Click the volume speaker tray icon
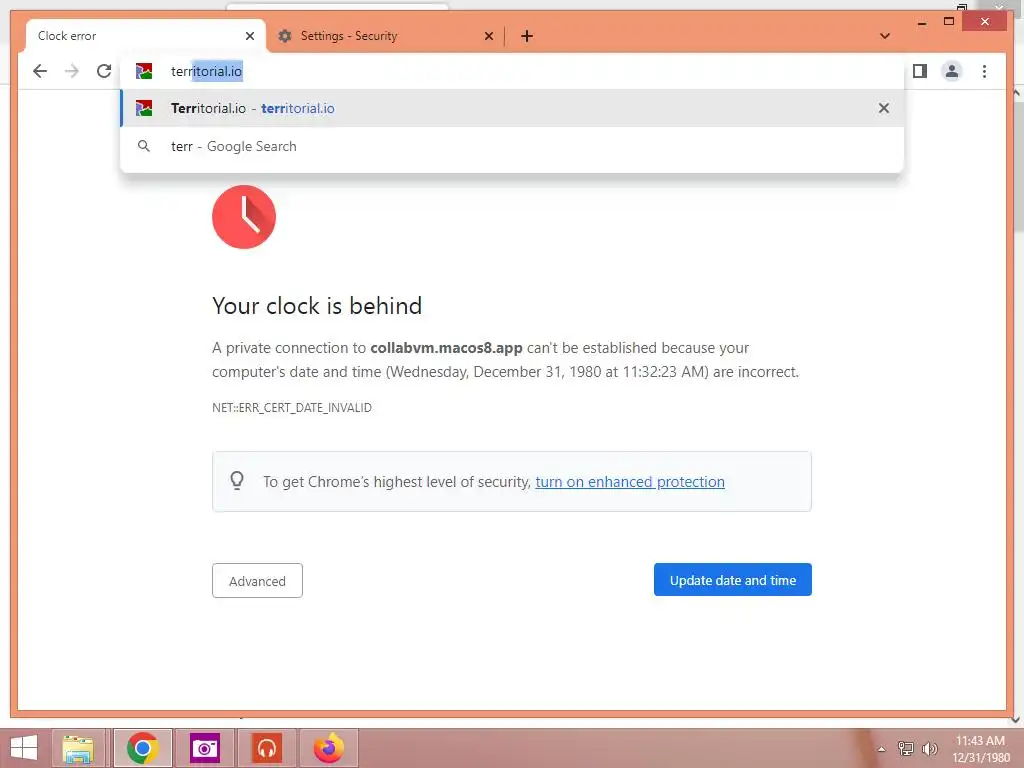 coord(929,748)
